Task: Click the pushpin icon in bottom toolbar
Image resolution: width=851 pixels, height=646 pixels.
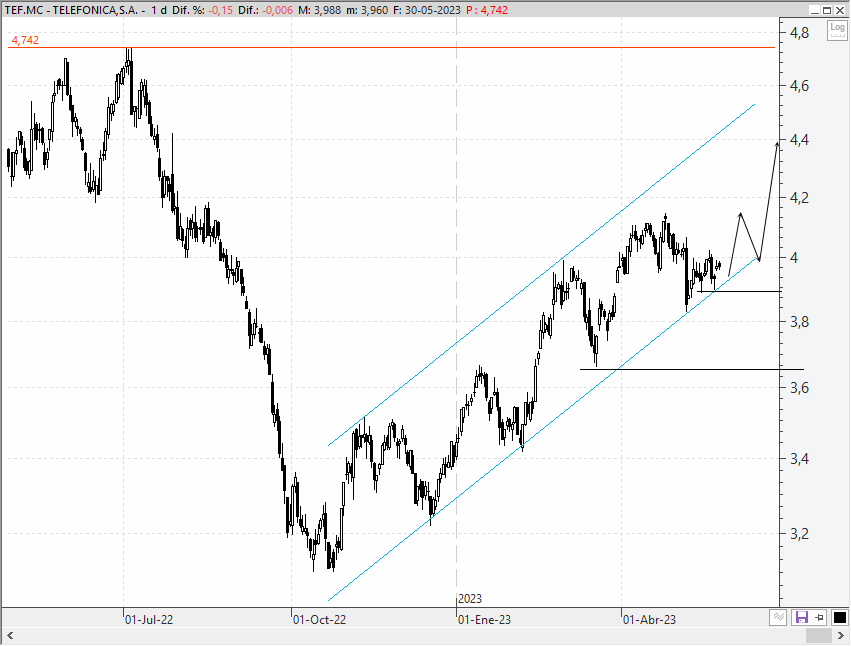Action: [820, 617]
